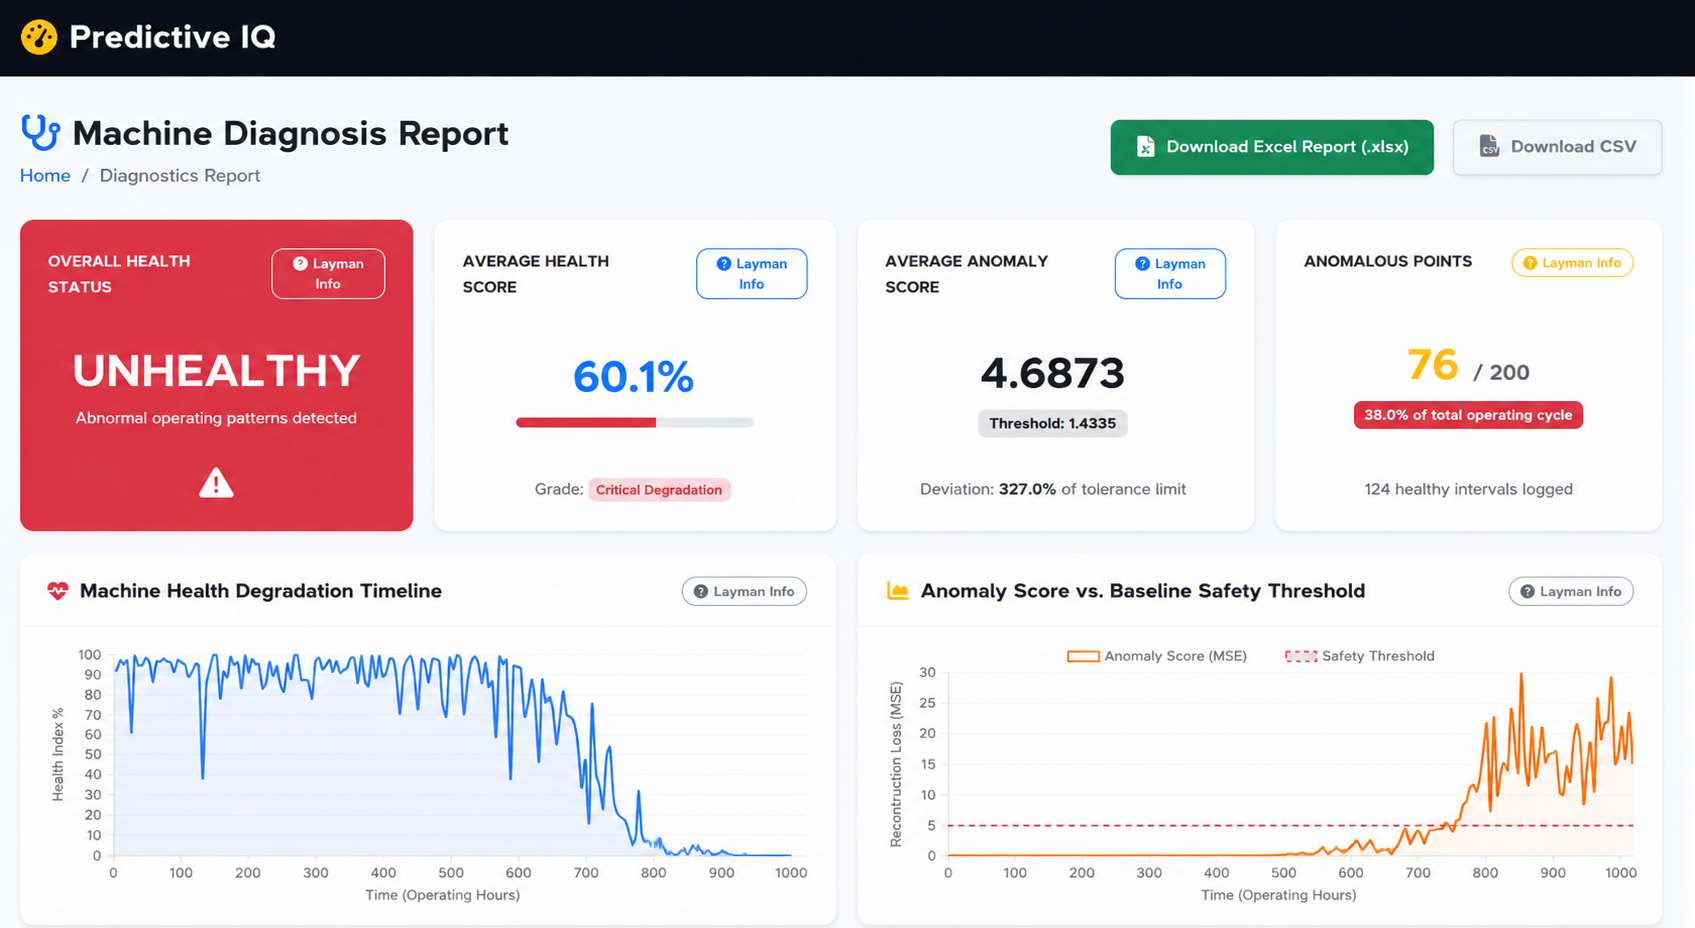
Task: Download Excel Report (.xlsx)
Action: (x=1272, y=147)
